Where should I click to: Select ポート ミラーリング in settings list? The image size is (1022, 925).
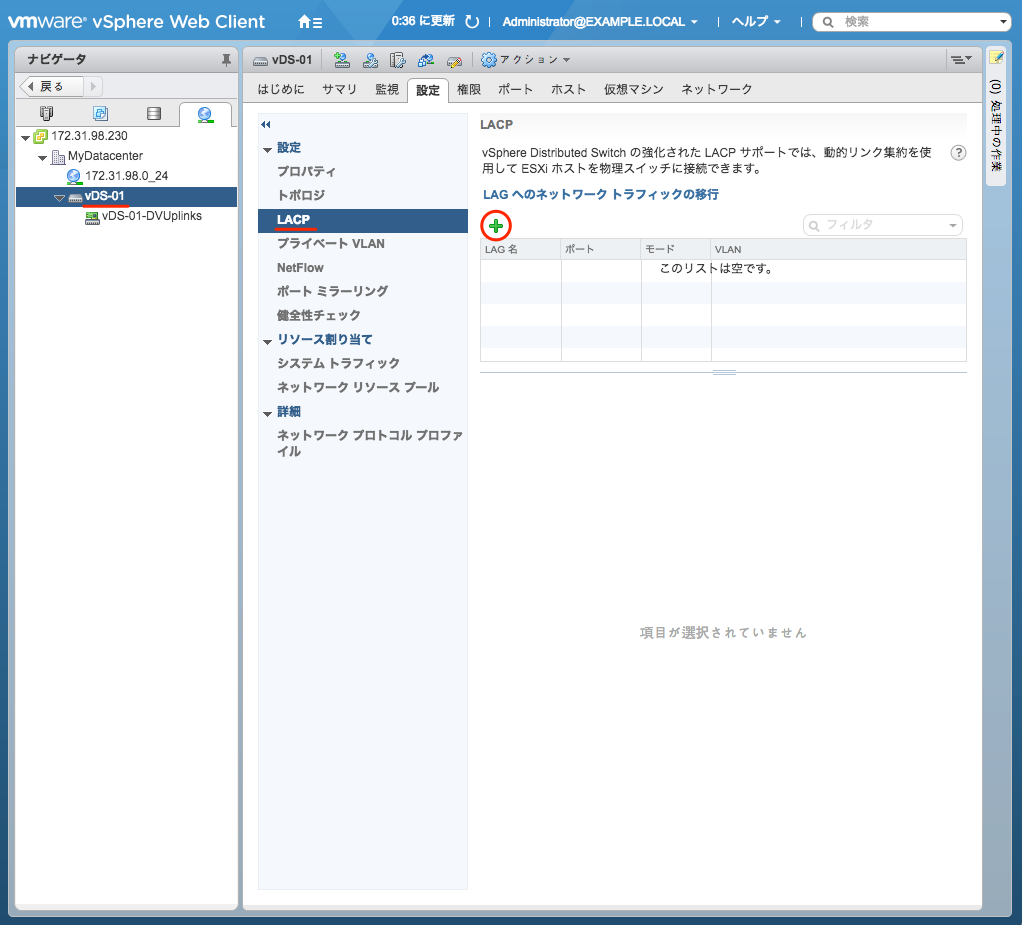click(x=332, y=291)
